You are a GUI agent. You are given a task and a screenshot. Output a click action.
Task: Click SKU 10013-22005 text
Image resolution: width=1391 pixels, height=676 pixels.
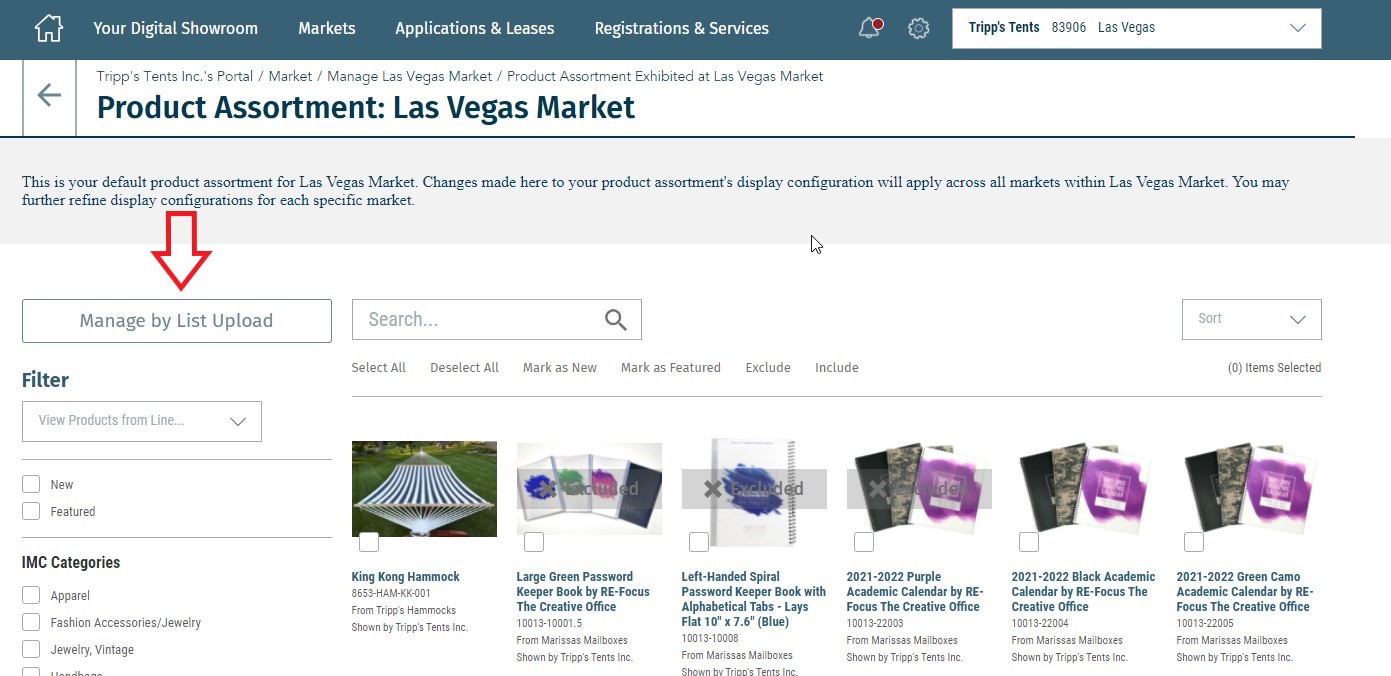(1205, 623)
